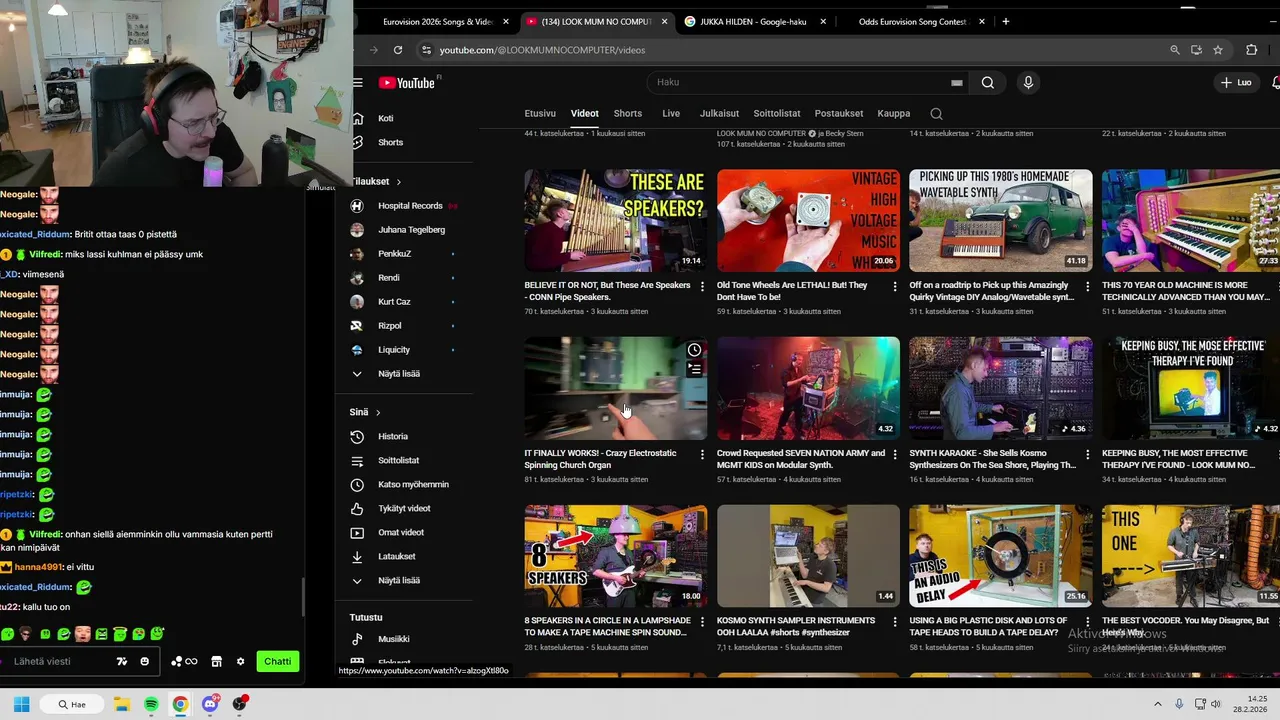Image resolution: width=1280 pixels, height=720 pixels.
Task: Switch to the Shorts channel tab
Action: tap(628, 114)
